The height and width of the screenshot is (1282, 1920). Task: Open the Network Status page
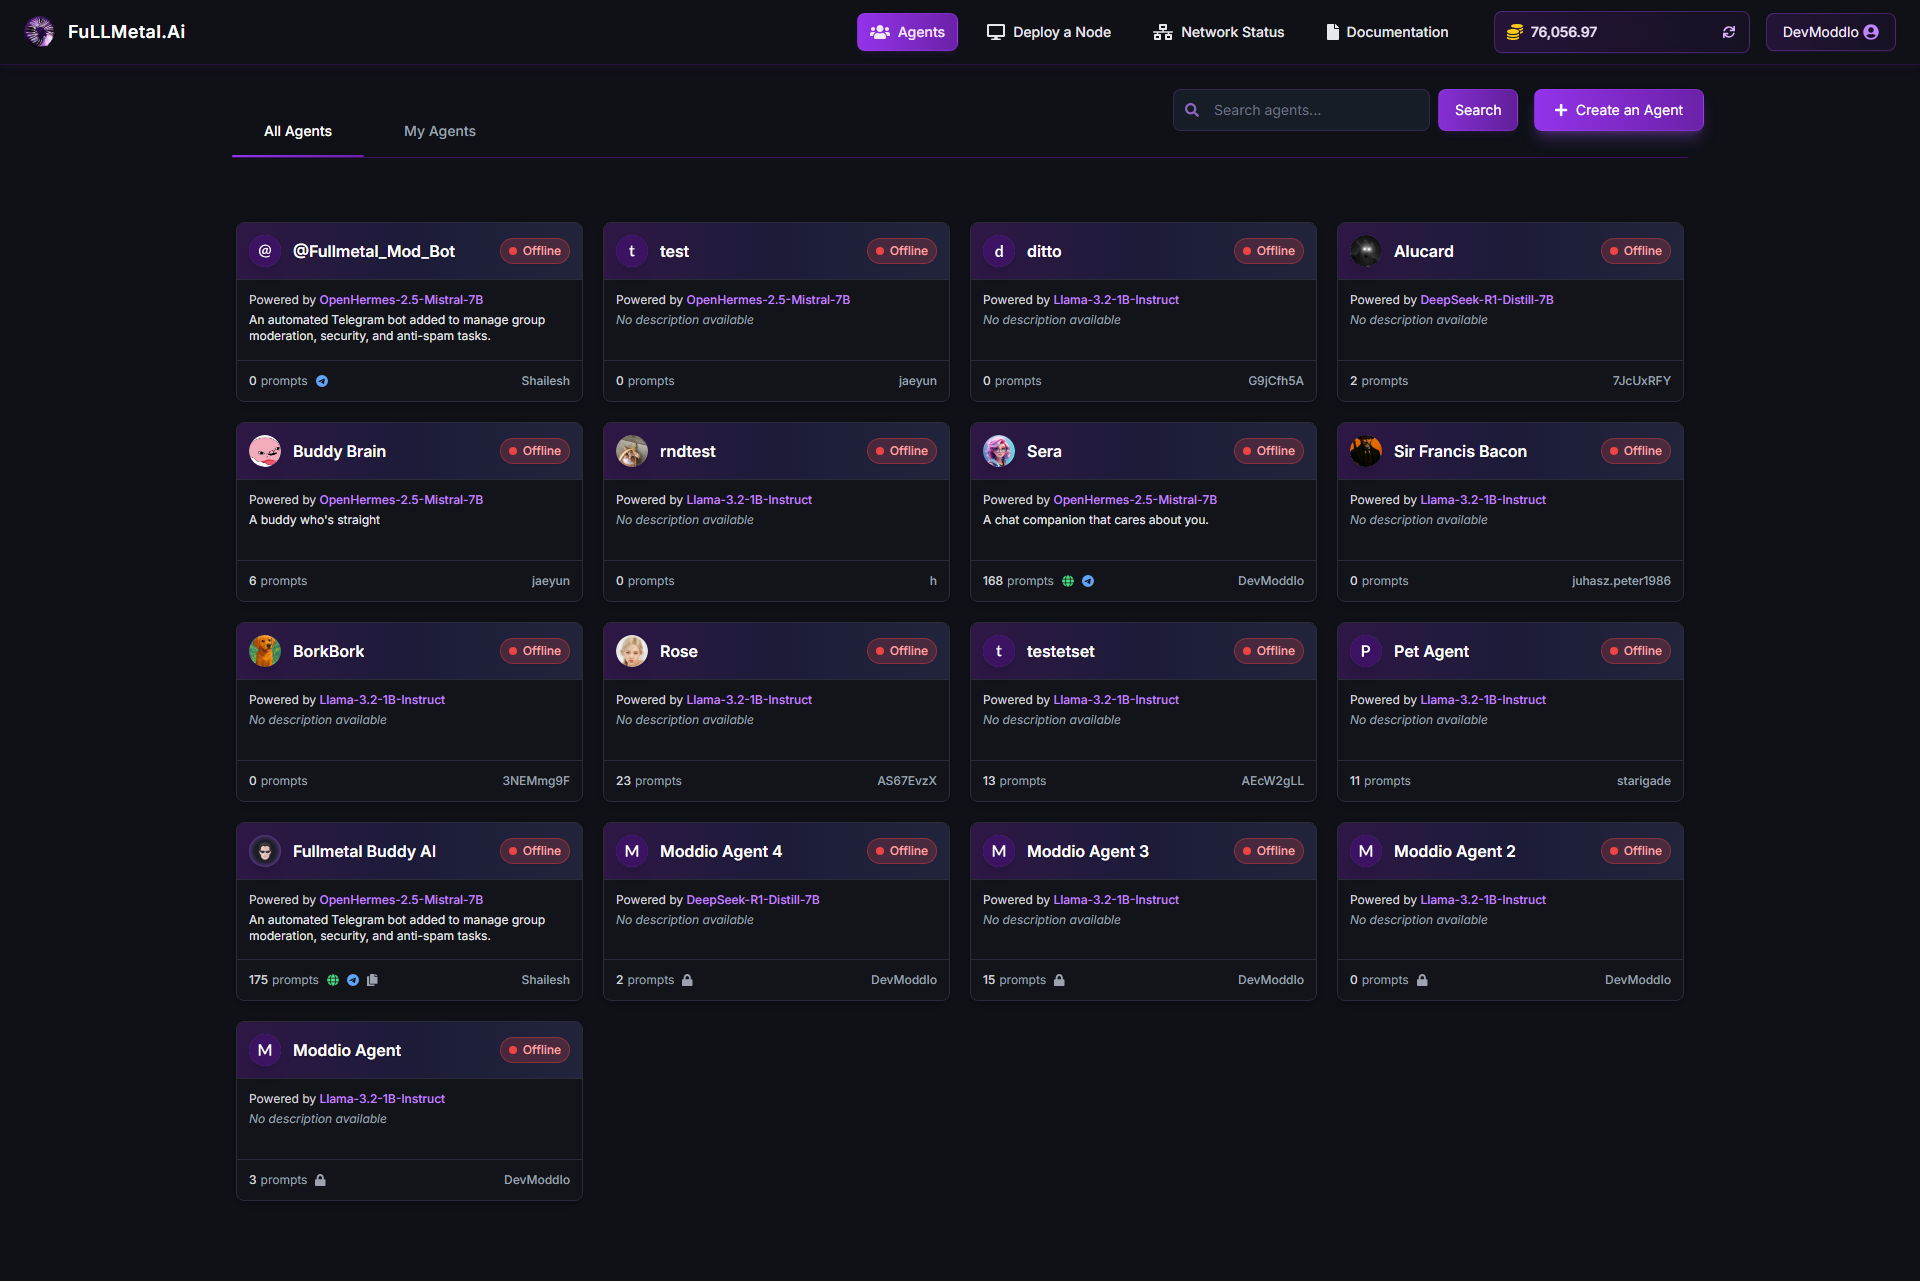1218,32
